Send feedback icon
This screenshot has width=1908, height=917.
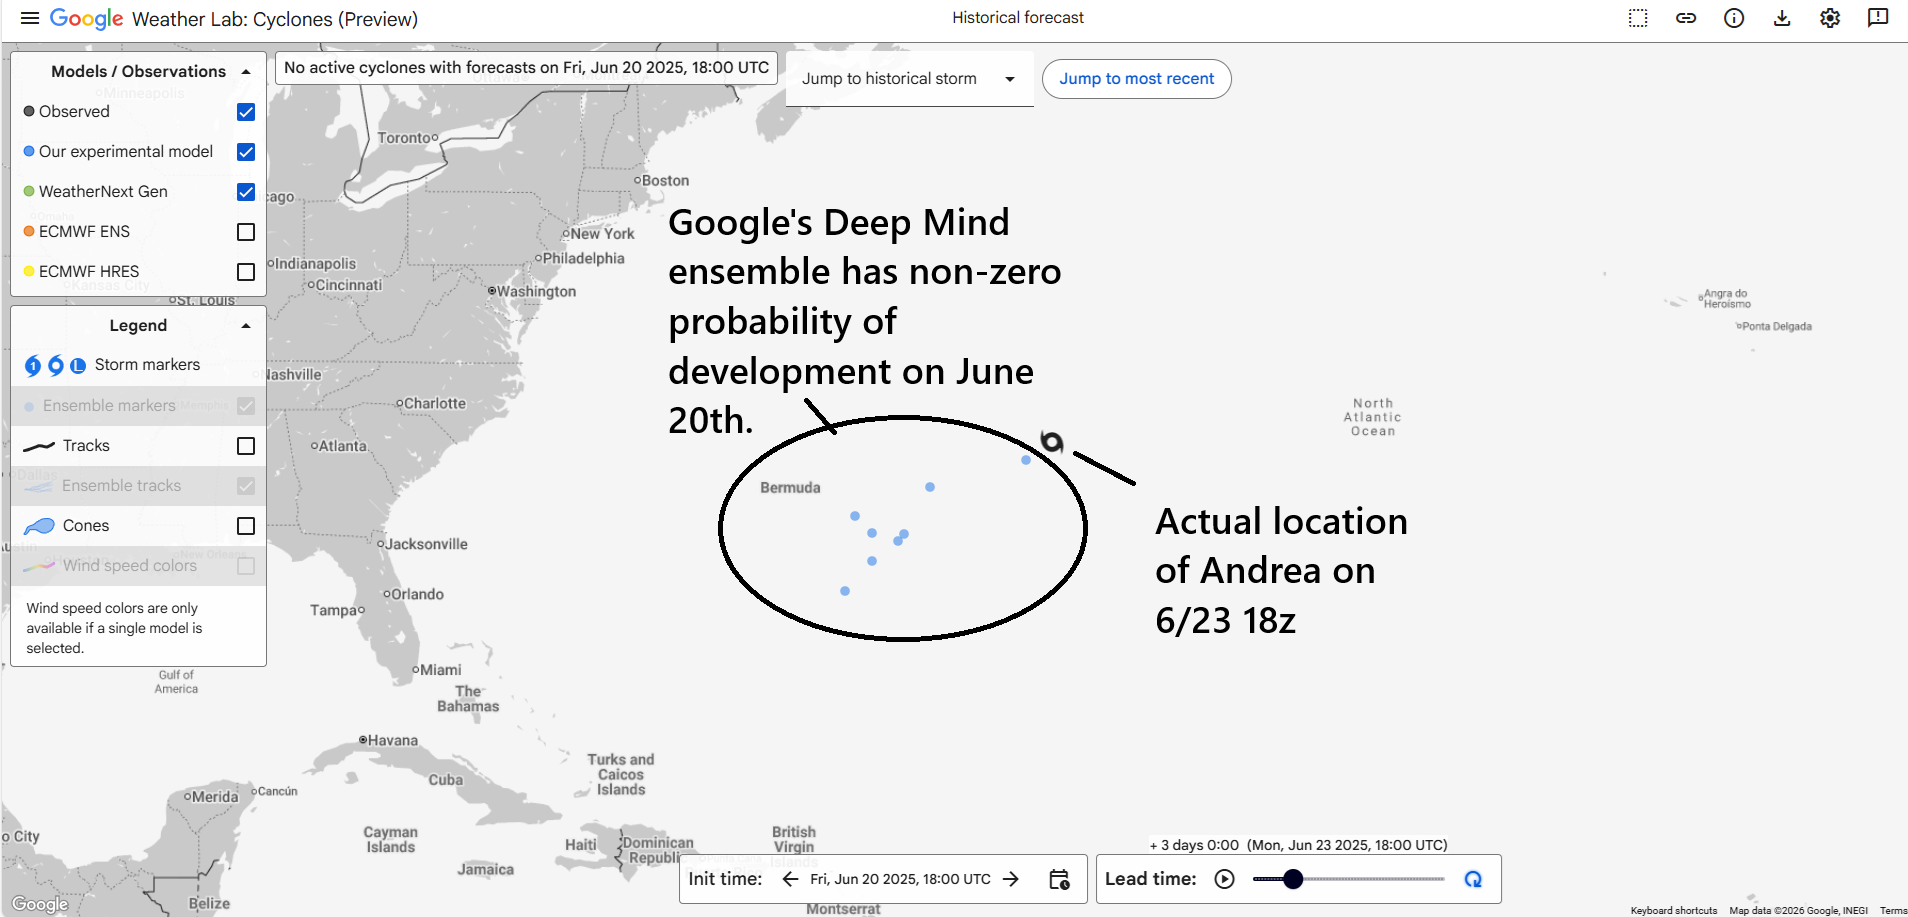pyautogui.click(x=1878, y=18)
